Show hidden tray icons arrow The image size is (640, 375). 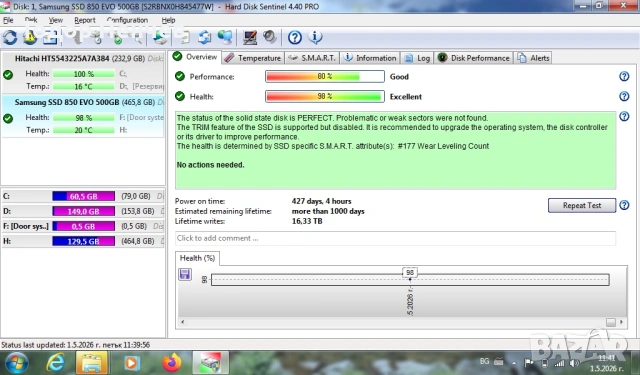click(514, 363)
